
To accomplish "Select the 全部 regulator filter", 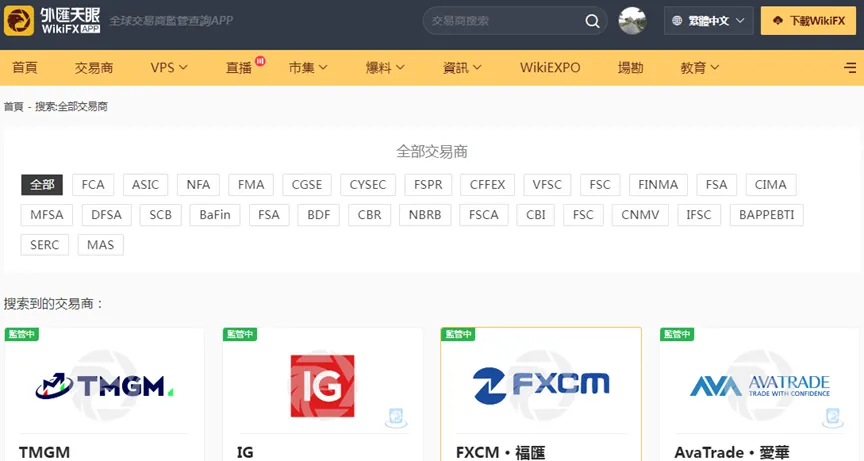I will pyautogui.click(x=42, y=185).
